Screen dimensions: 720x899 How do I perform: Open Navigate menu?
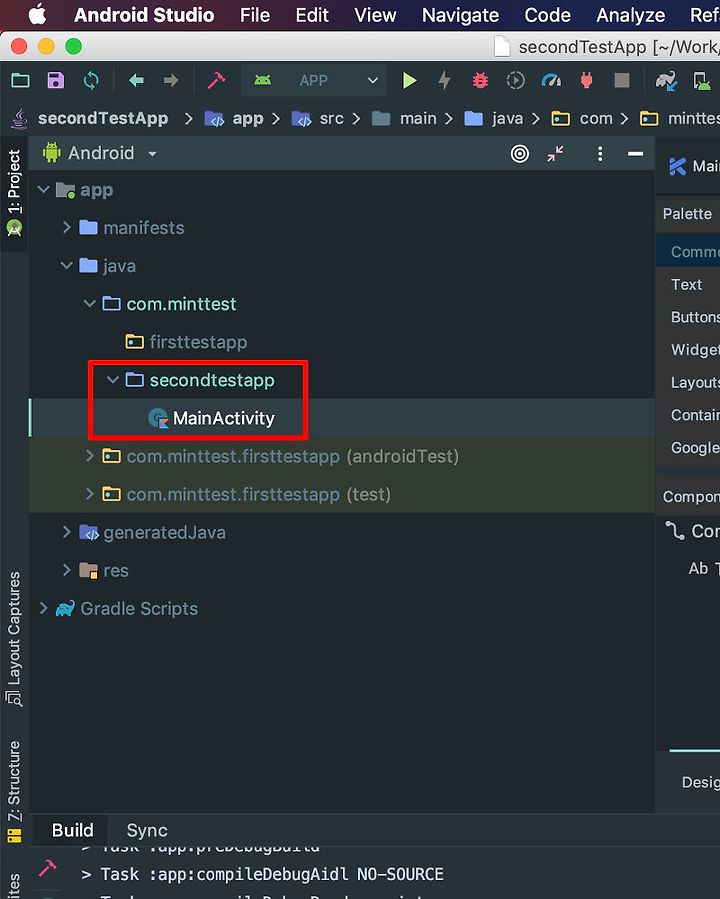click(460, 15)
